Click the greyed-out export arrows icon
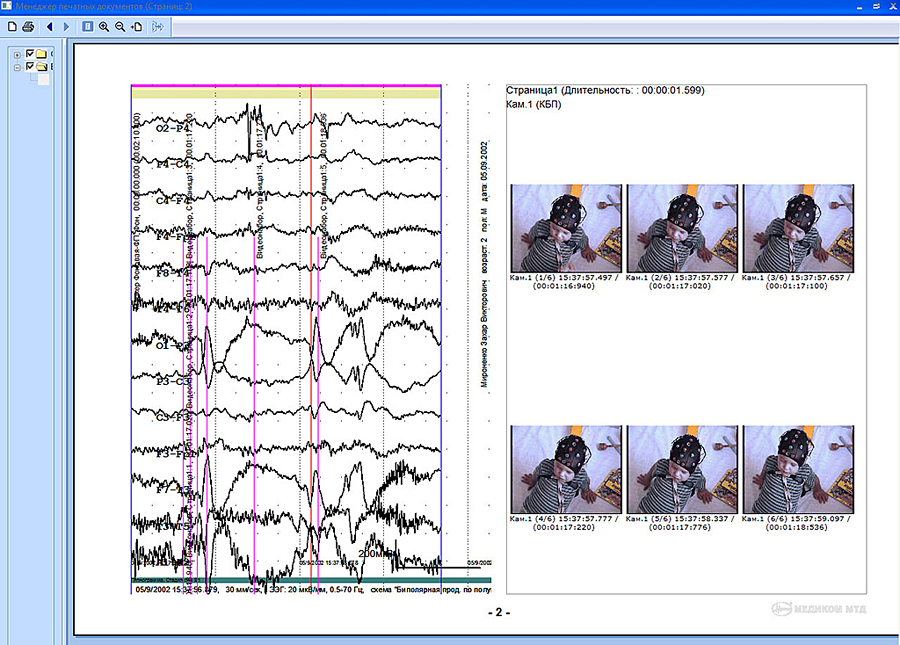900x645 pixels. pyautogui.click(x=158, y=25)
